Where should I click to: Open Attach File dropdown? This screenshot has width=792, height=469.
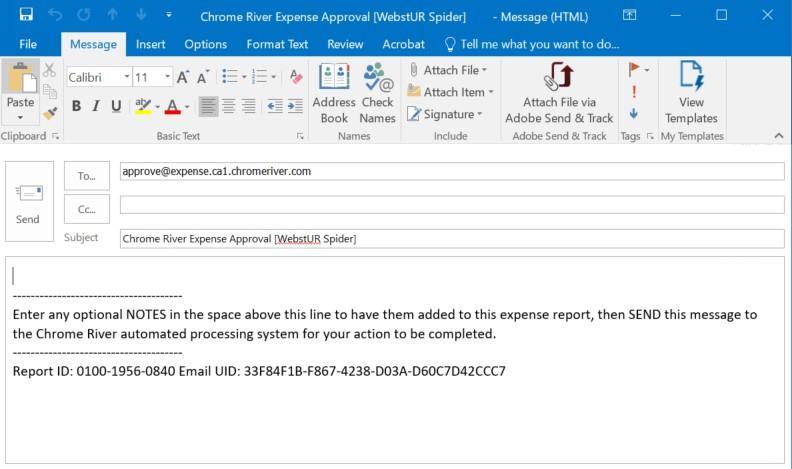point(448,70)
